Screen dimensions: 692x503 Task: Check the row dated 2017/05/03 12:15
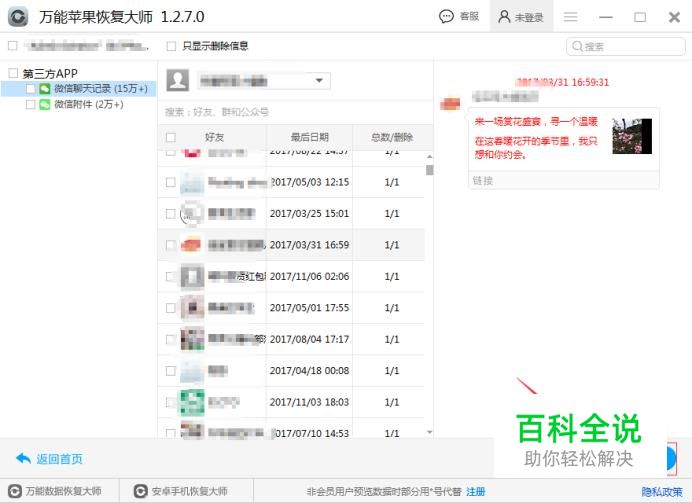(171, 182)
